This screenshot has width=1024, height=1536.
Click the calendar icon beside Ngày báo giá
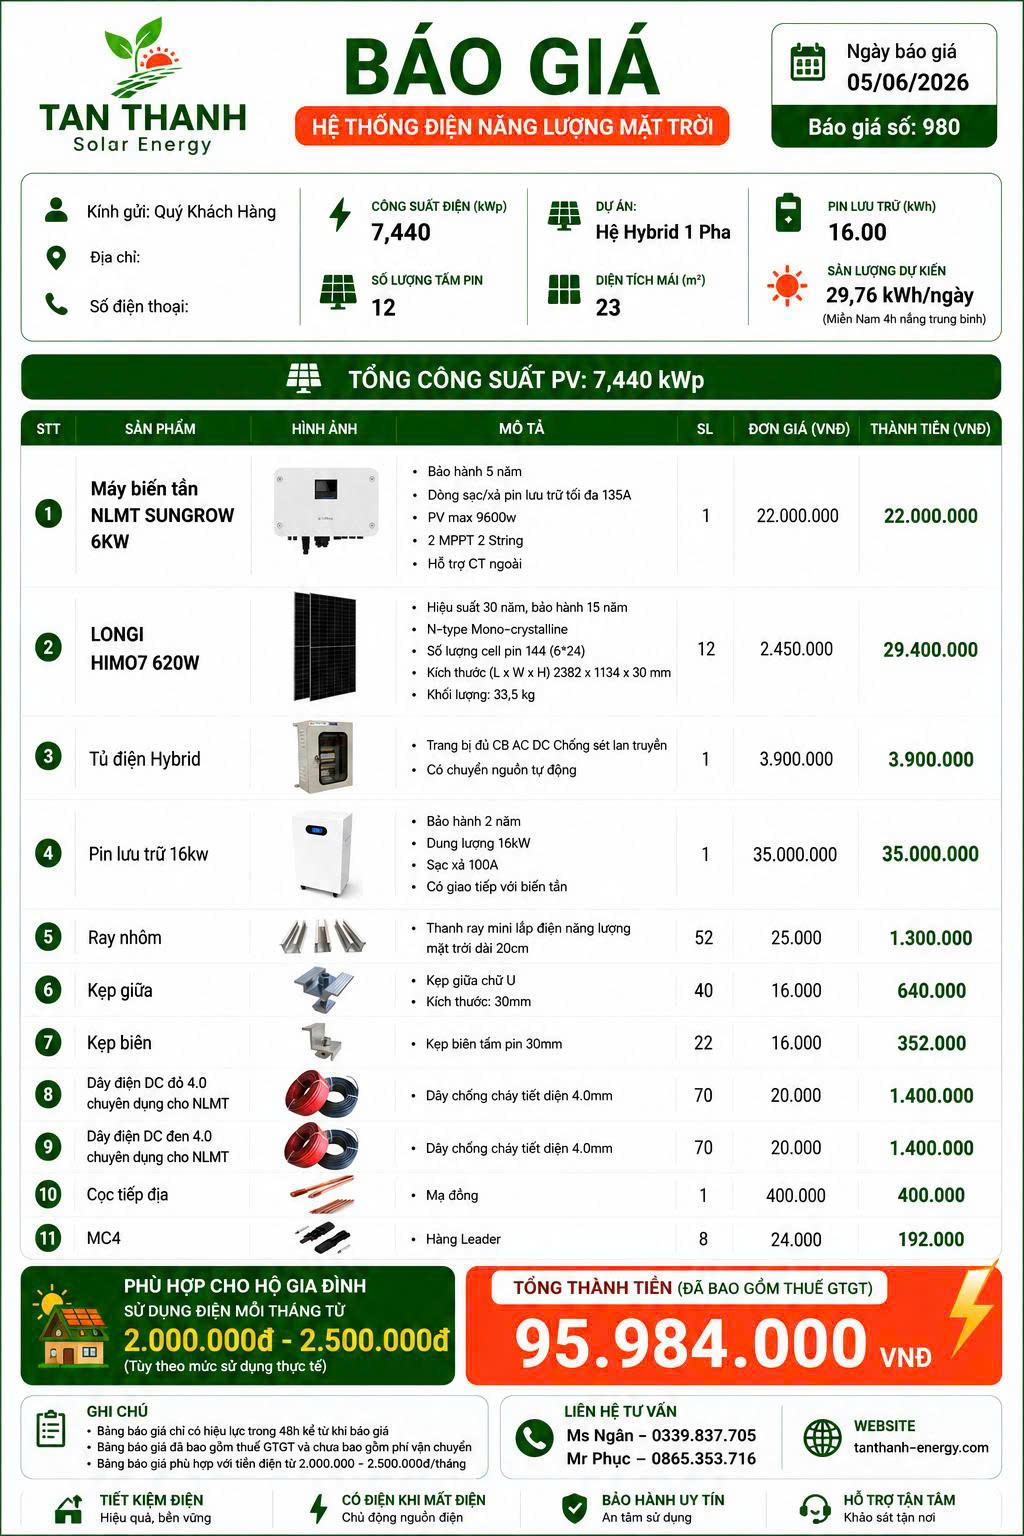tap(808, 62)
